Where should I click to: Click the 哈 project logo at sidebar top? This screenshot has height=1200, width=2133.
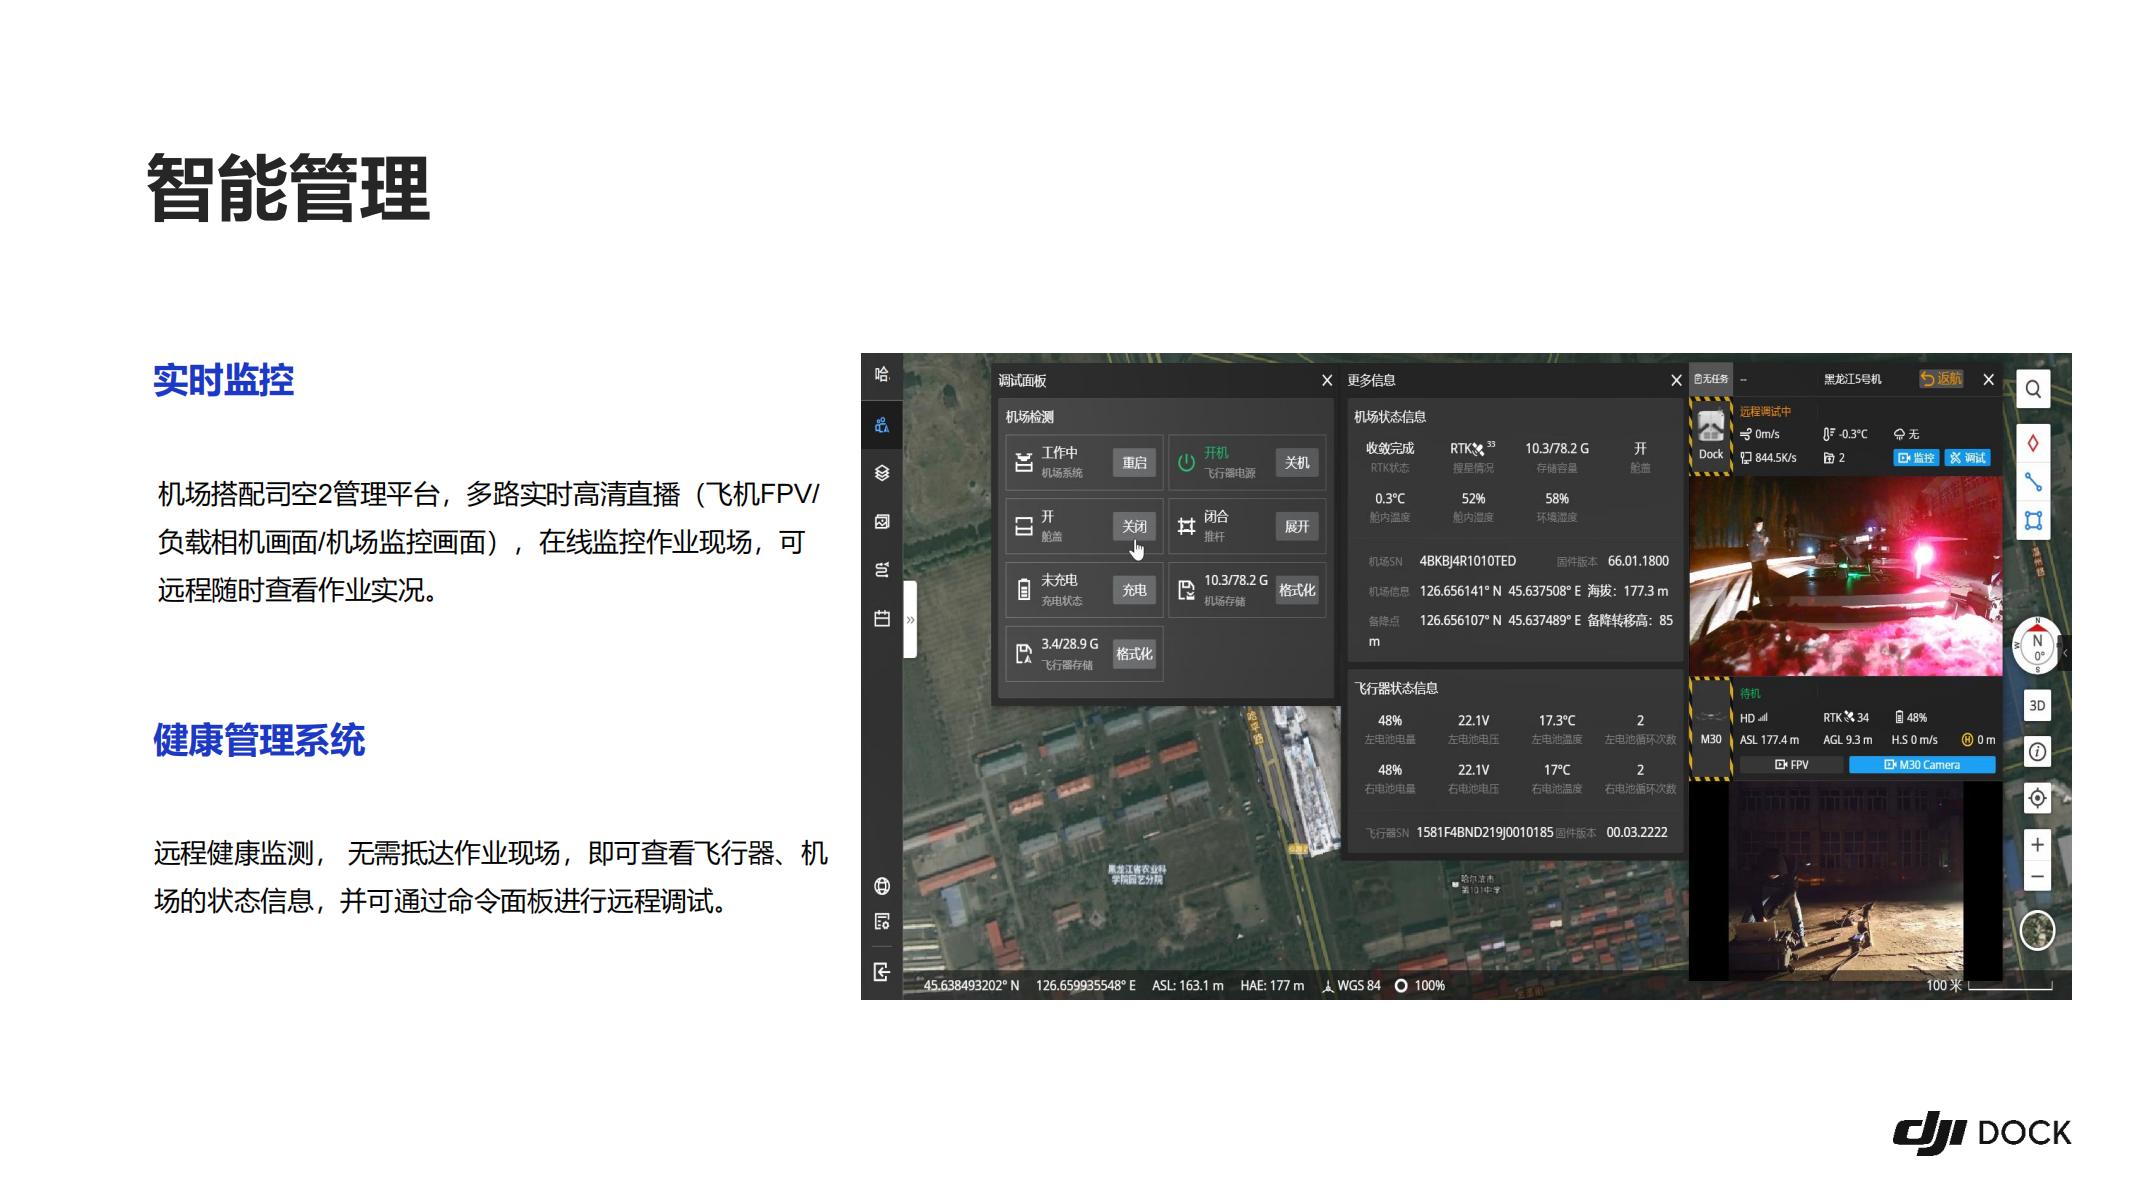pyautogui.click(x=881, y=375)
